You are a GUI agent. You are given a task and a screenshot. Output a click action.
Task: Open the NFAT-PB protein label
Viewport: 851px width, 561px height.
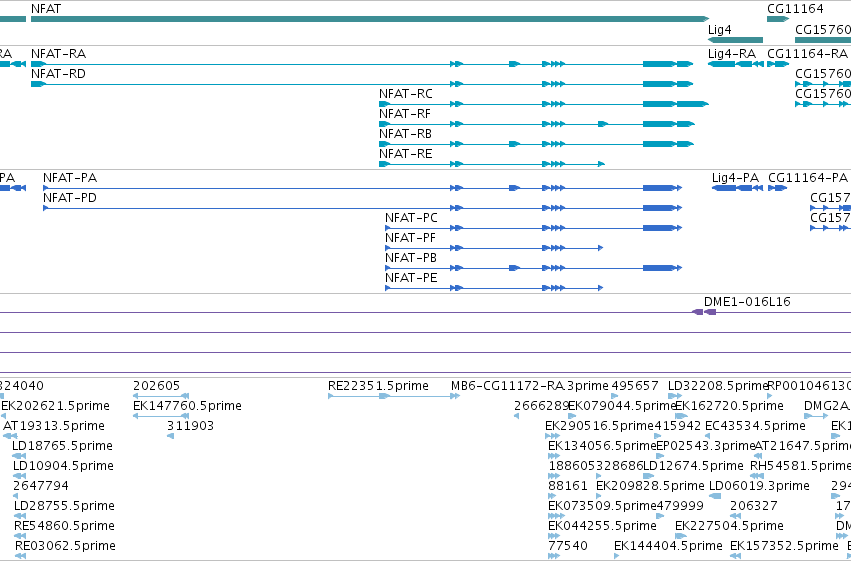(411, 258)
